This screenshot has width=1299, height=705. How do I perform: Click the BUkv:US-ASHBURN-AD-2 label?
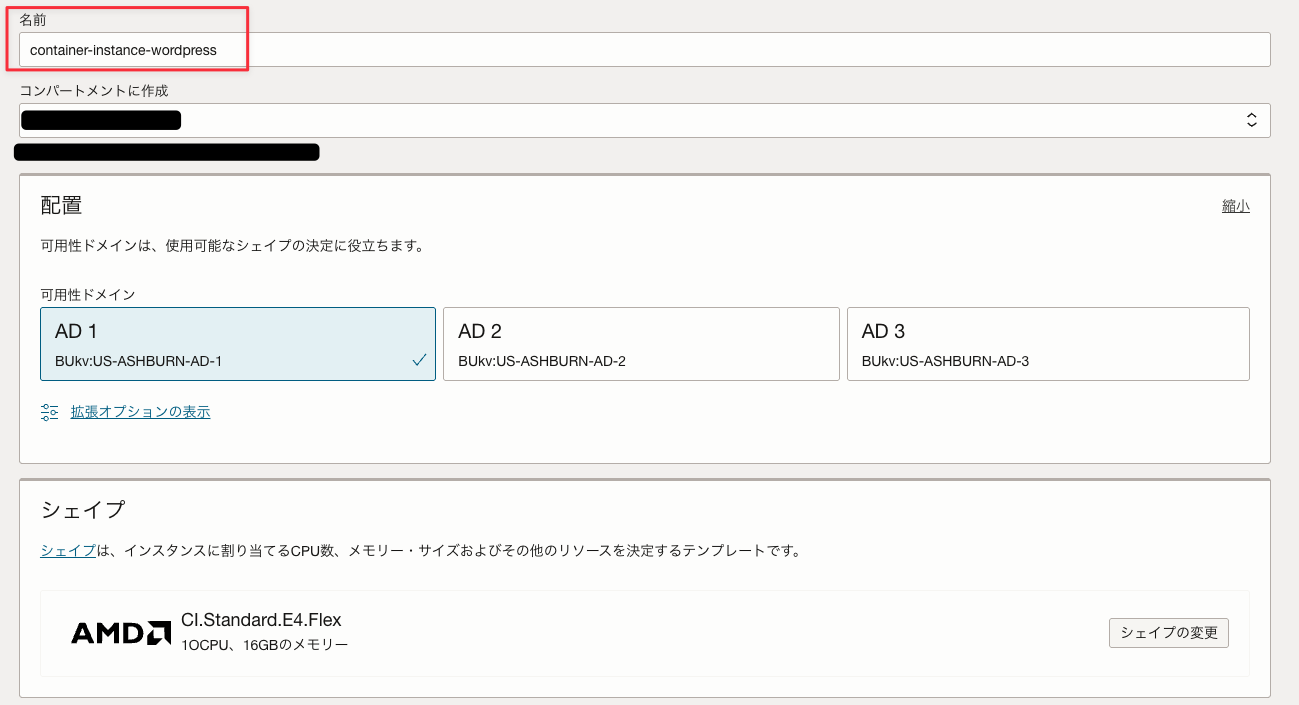[541, 361]
